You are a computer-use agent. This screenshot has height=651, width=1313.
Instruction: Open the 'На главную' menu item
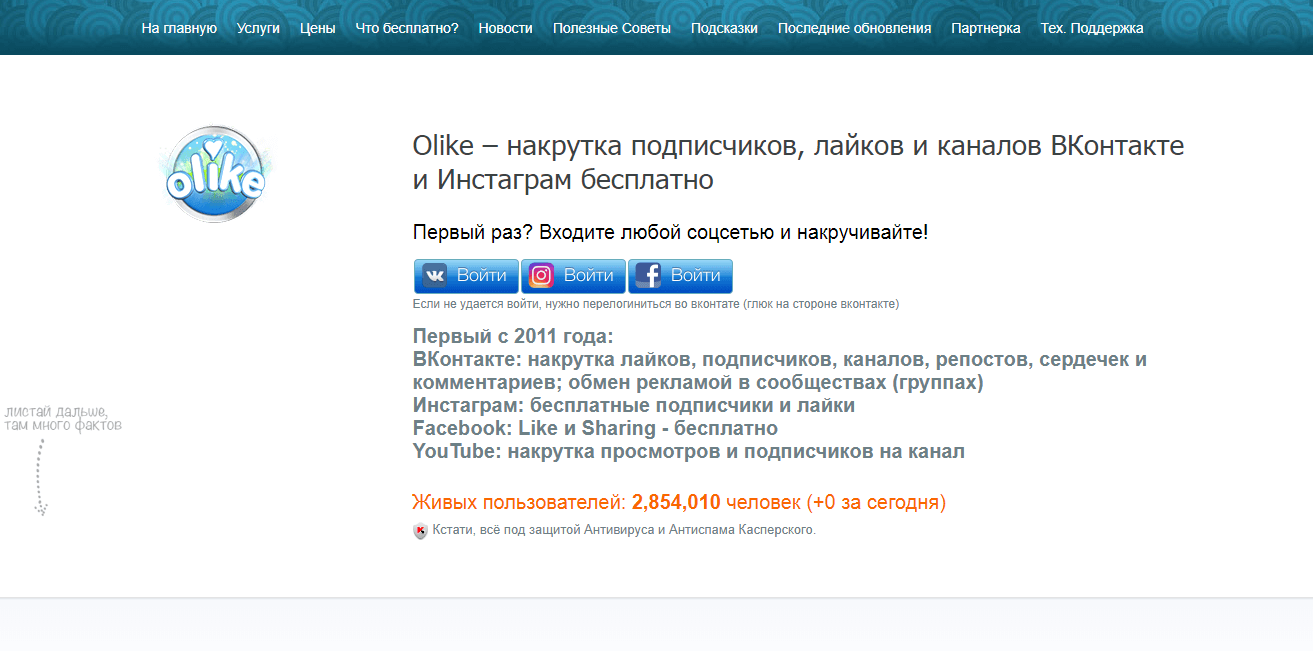pyautogui.click(x=179, y=28)
